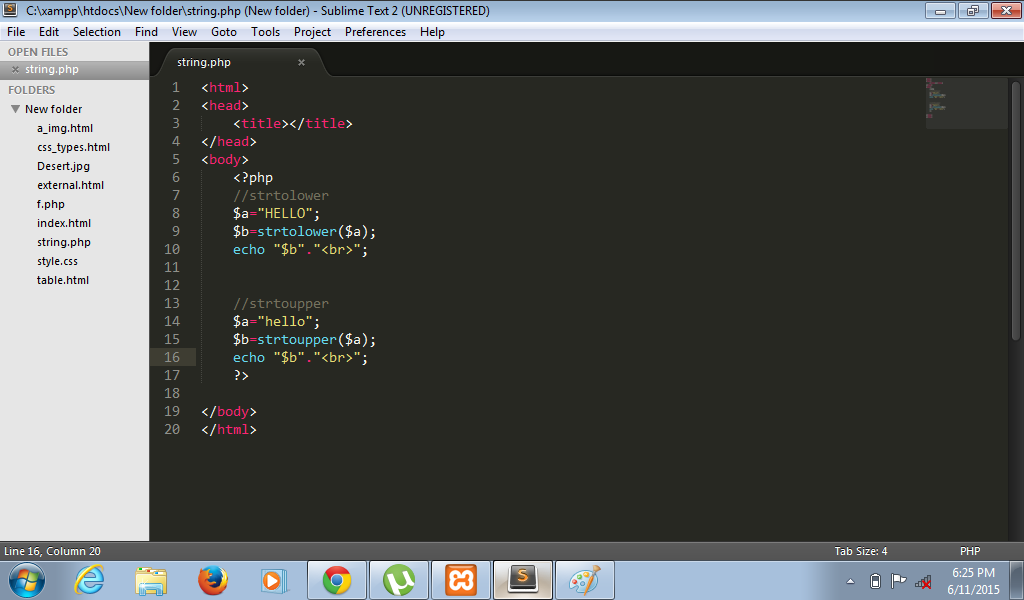Click line number 1 in gutter

pos(176,87)
